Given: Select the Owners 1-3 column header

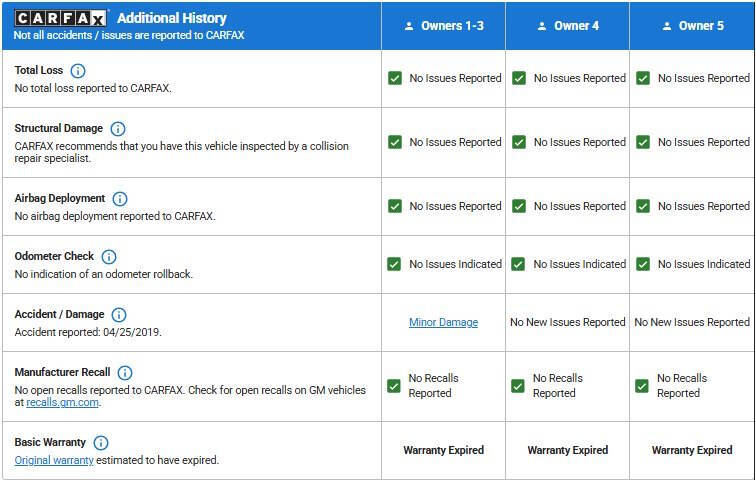Looking at the screenshot, I should (443, 26).
